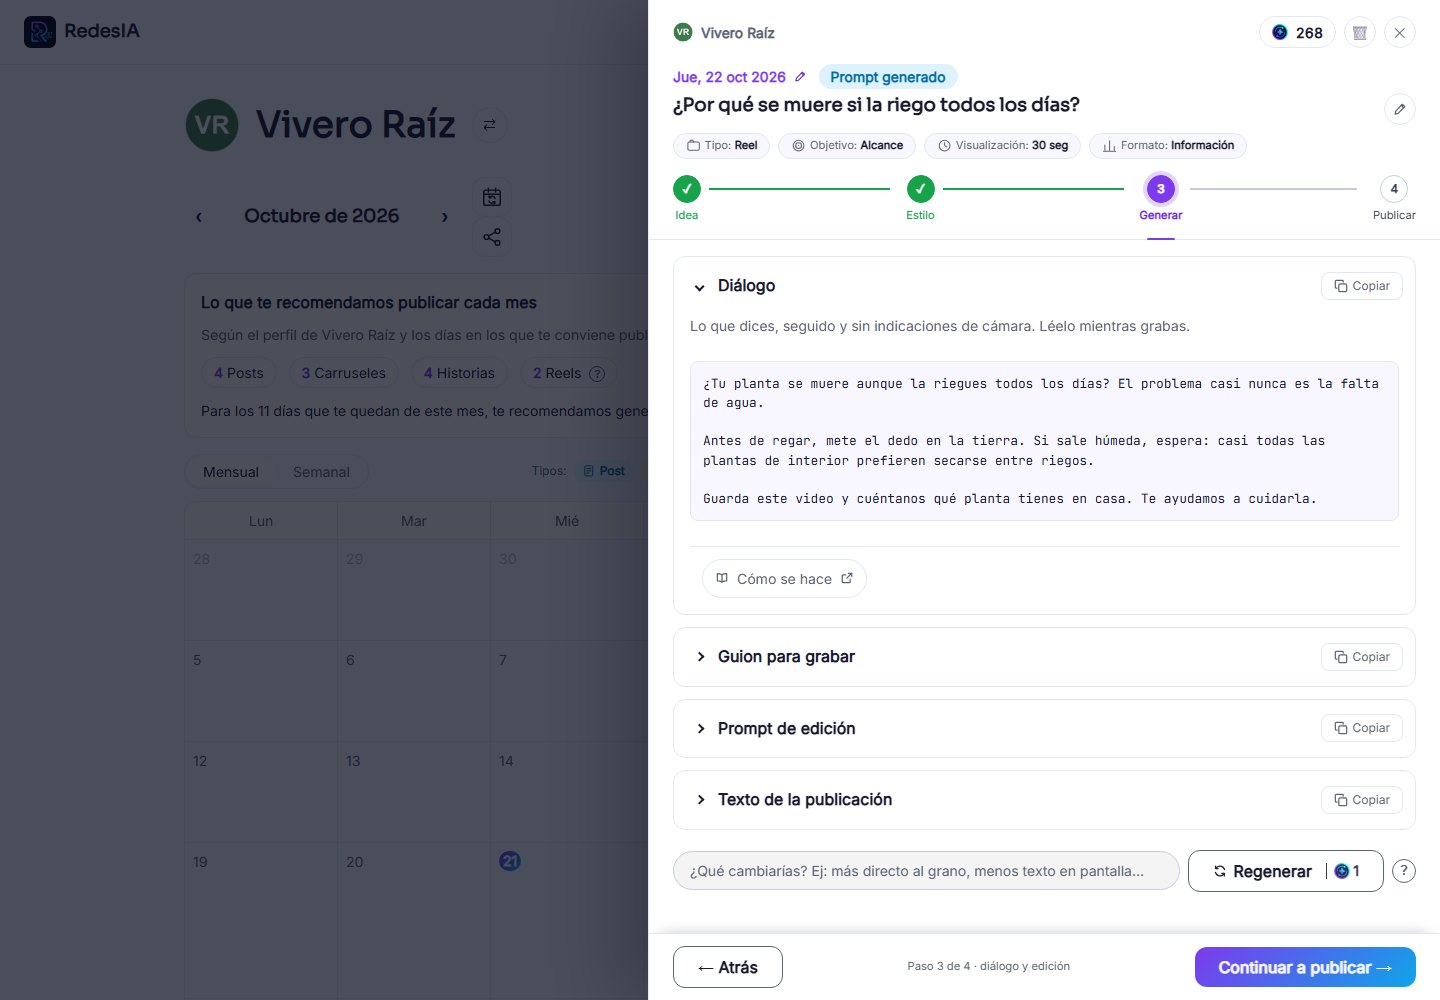Switch to the Semanal calendar view
The height and width of the screenshot is (1000, 1440).
pos(321,472)
